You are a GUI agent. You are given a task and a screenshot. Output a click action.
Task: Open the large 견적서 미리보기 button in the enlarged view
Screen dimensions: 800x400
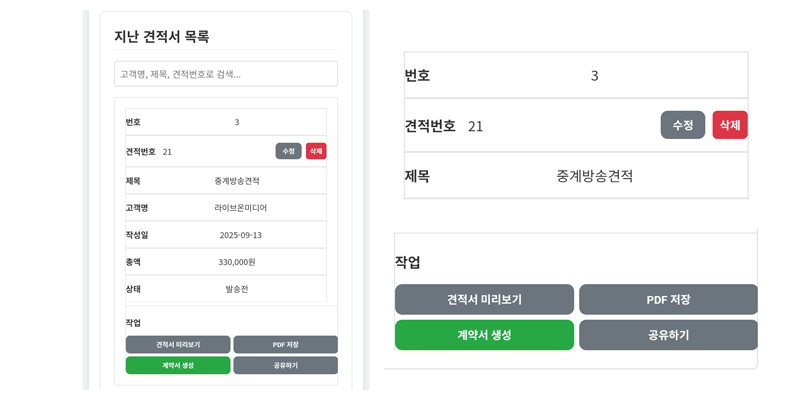484,299
